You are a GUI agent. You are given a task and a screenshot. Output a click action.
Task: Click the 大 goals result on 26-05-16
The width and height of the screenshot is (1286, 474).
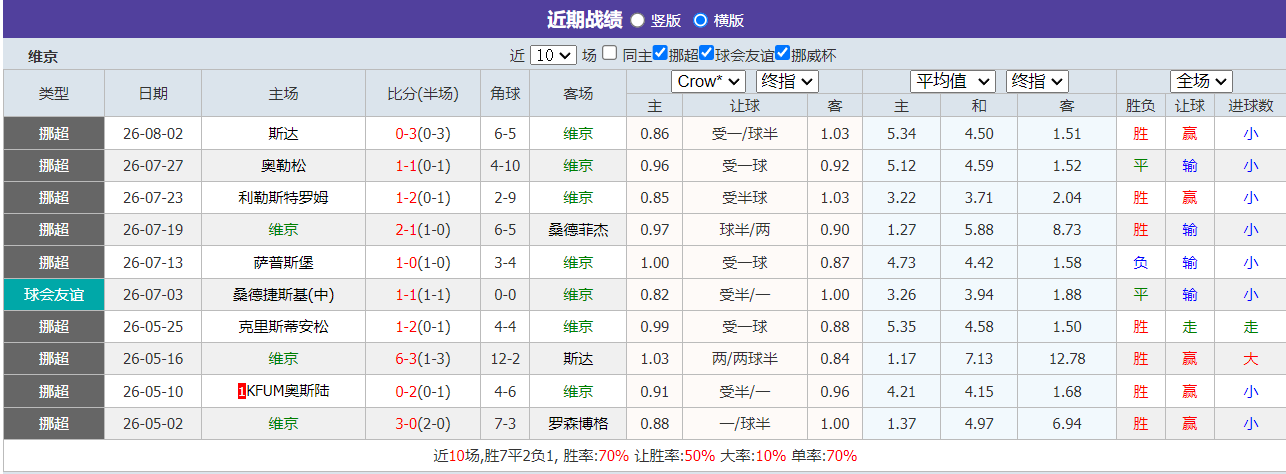[1251, 358]
